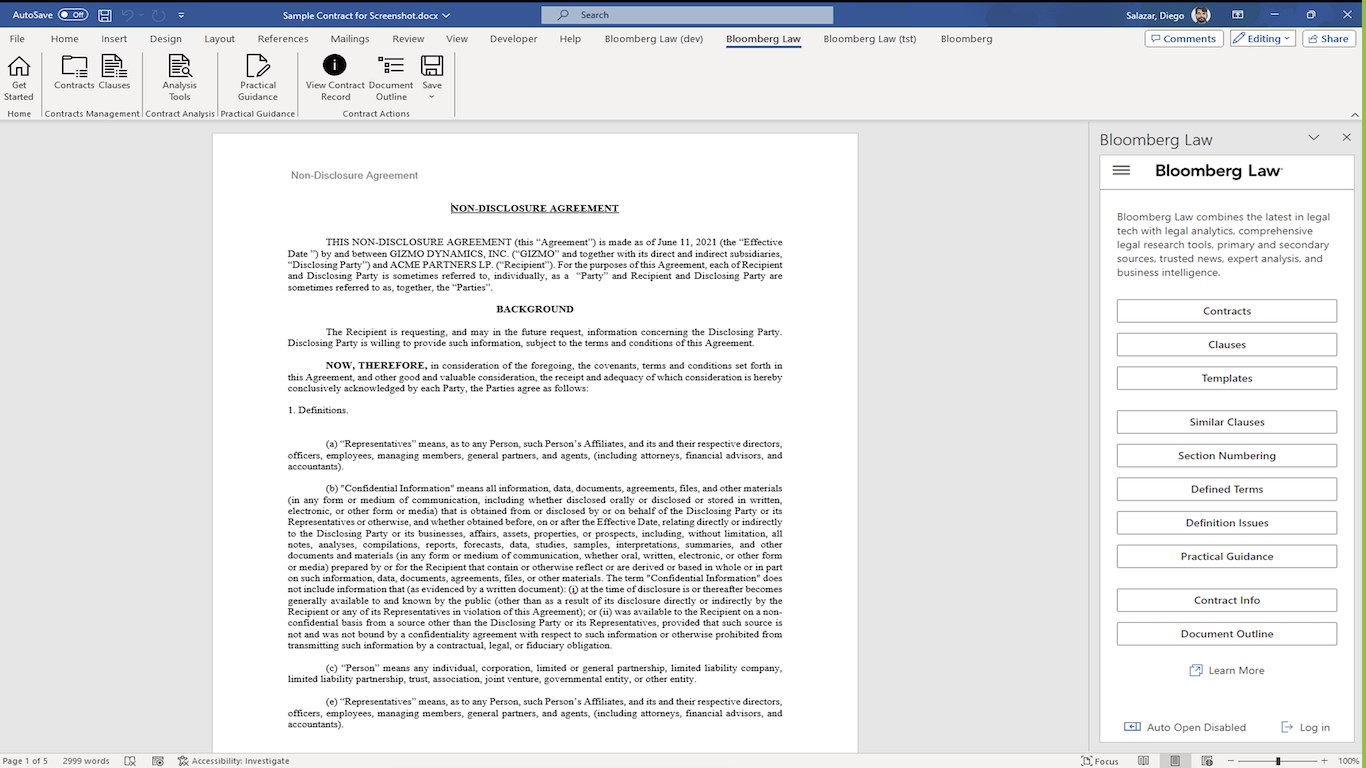Image resolution: width=1366 pixels, height=768 pixels.
Task: Open the File menu
Action: 17,39
